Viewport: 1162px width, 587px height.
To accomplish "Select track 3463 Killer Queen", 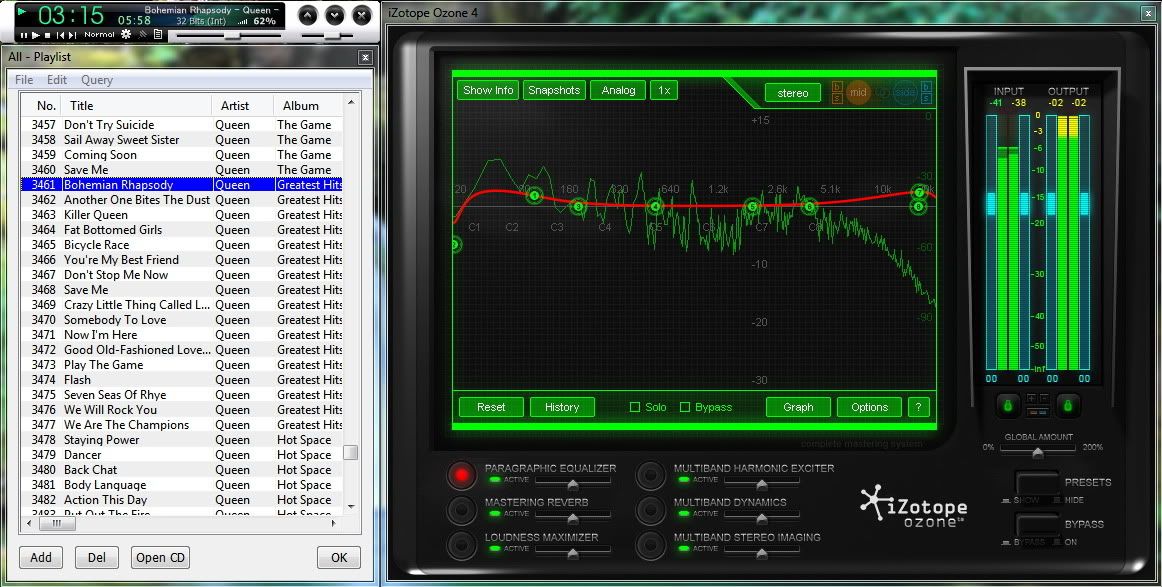I will (x=182, y=215).
